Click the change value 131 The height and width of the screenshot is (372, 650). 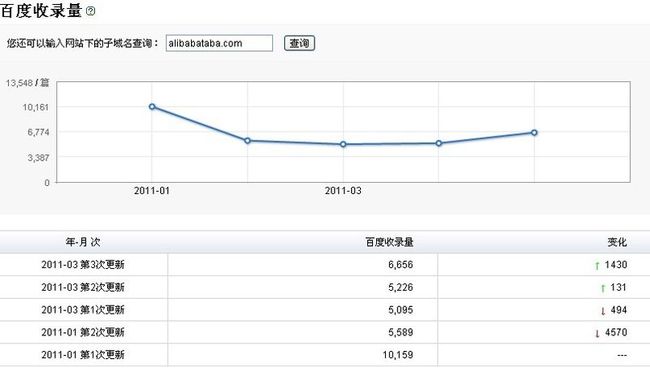(618, 287)
